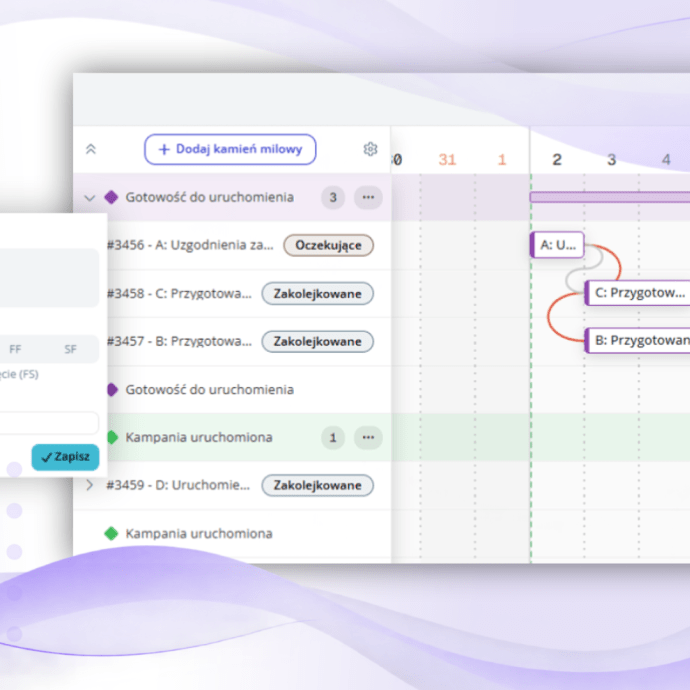Viewport: 690px width, 690px height.
Task: Click the C: Przygotow... Gantt bar
Action: pos(637,293)
